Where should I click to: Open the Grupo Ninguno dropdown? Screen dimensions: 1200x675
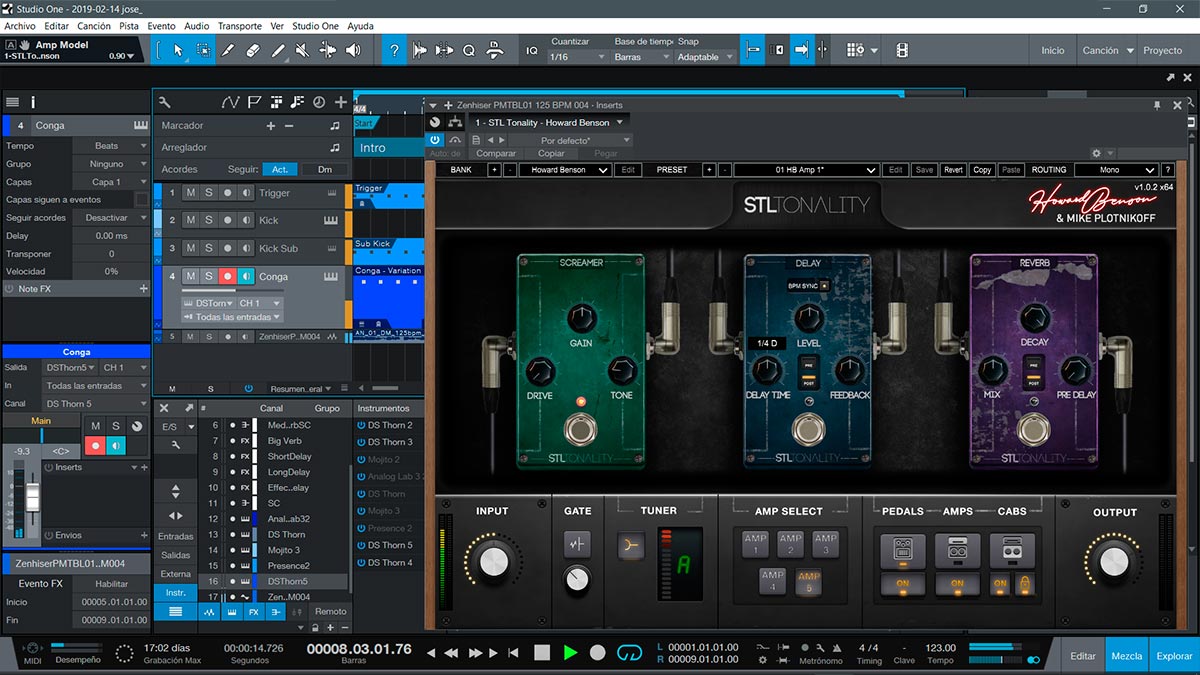[111, 164]
